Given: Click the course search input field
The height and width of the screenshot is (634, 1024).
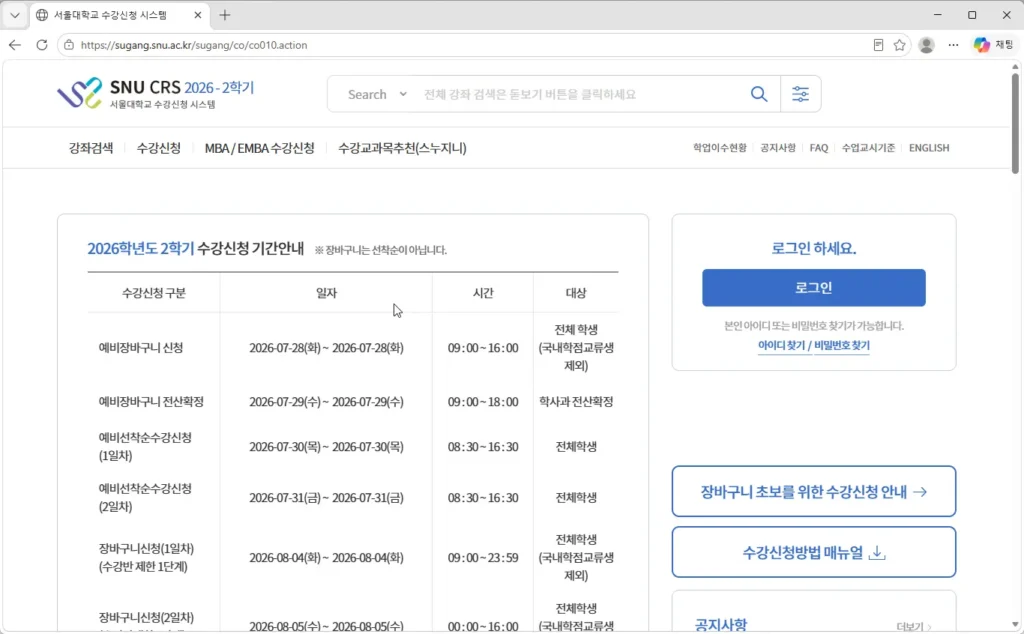Looking at the screenshot, I should click(581, 94).
